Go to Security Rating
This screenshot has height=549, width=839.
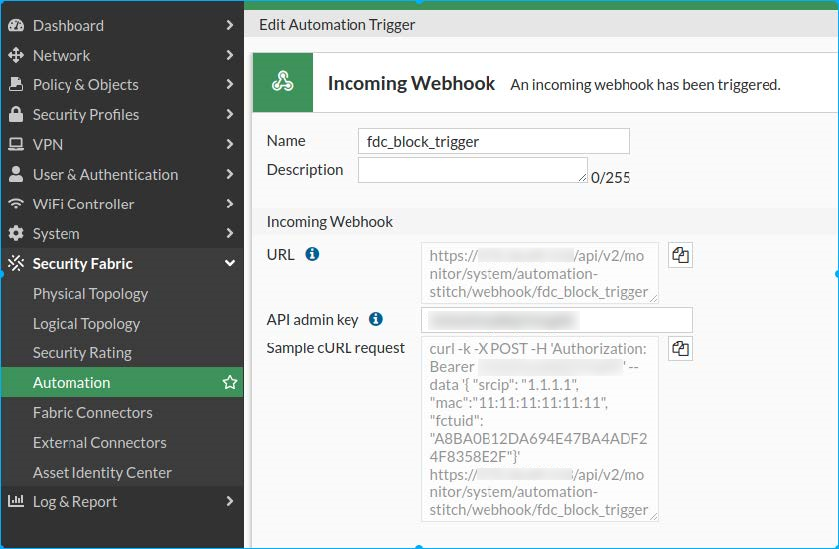[82, 353]
